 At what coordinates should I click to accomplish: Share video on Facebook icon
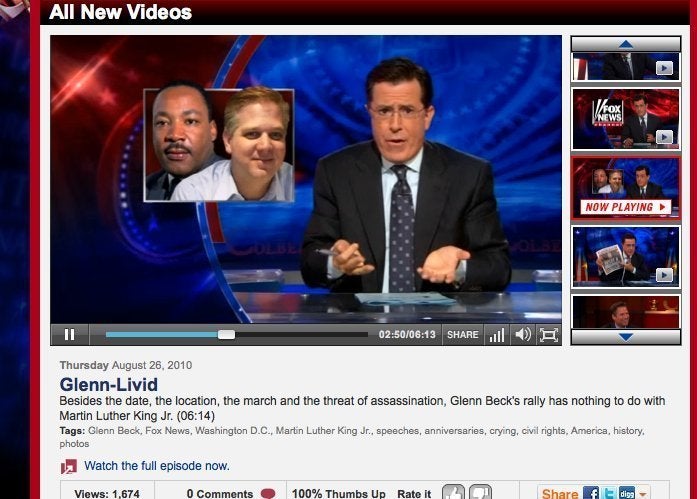tap(591, 493)
